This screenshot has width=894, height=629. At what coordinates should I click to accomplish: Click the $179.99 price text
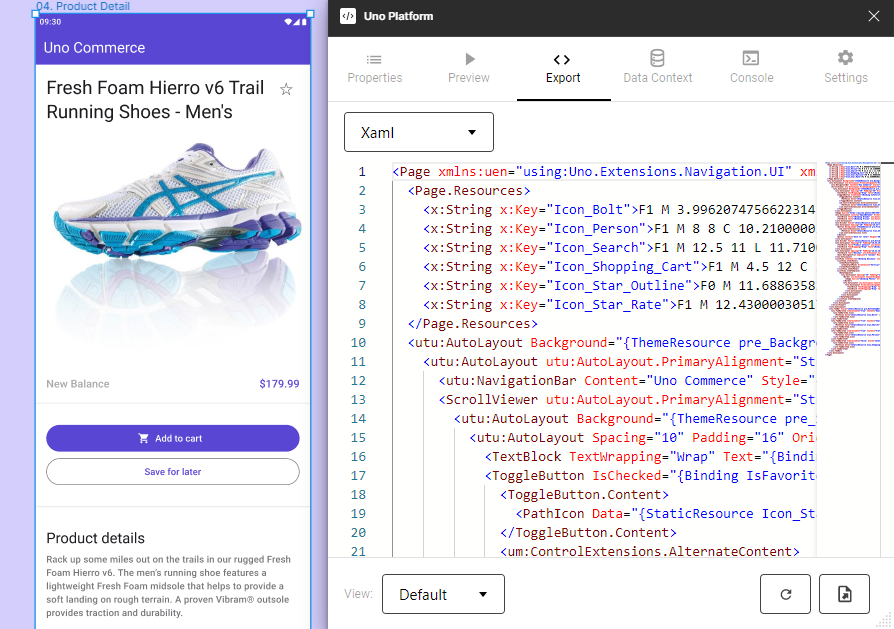click(x=279, y=384)
